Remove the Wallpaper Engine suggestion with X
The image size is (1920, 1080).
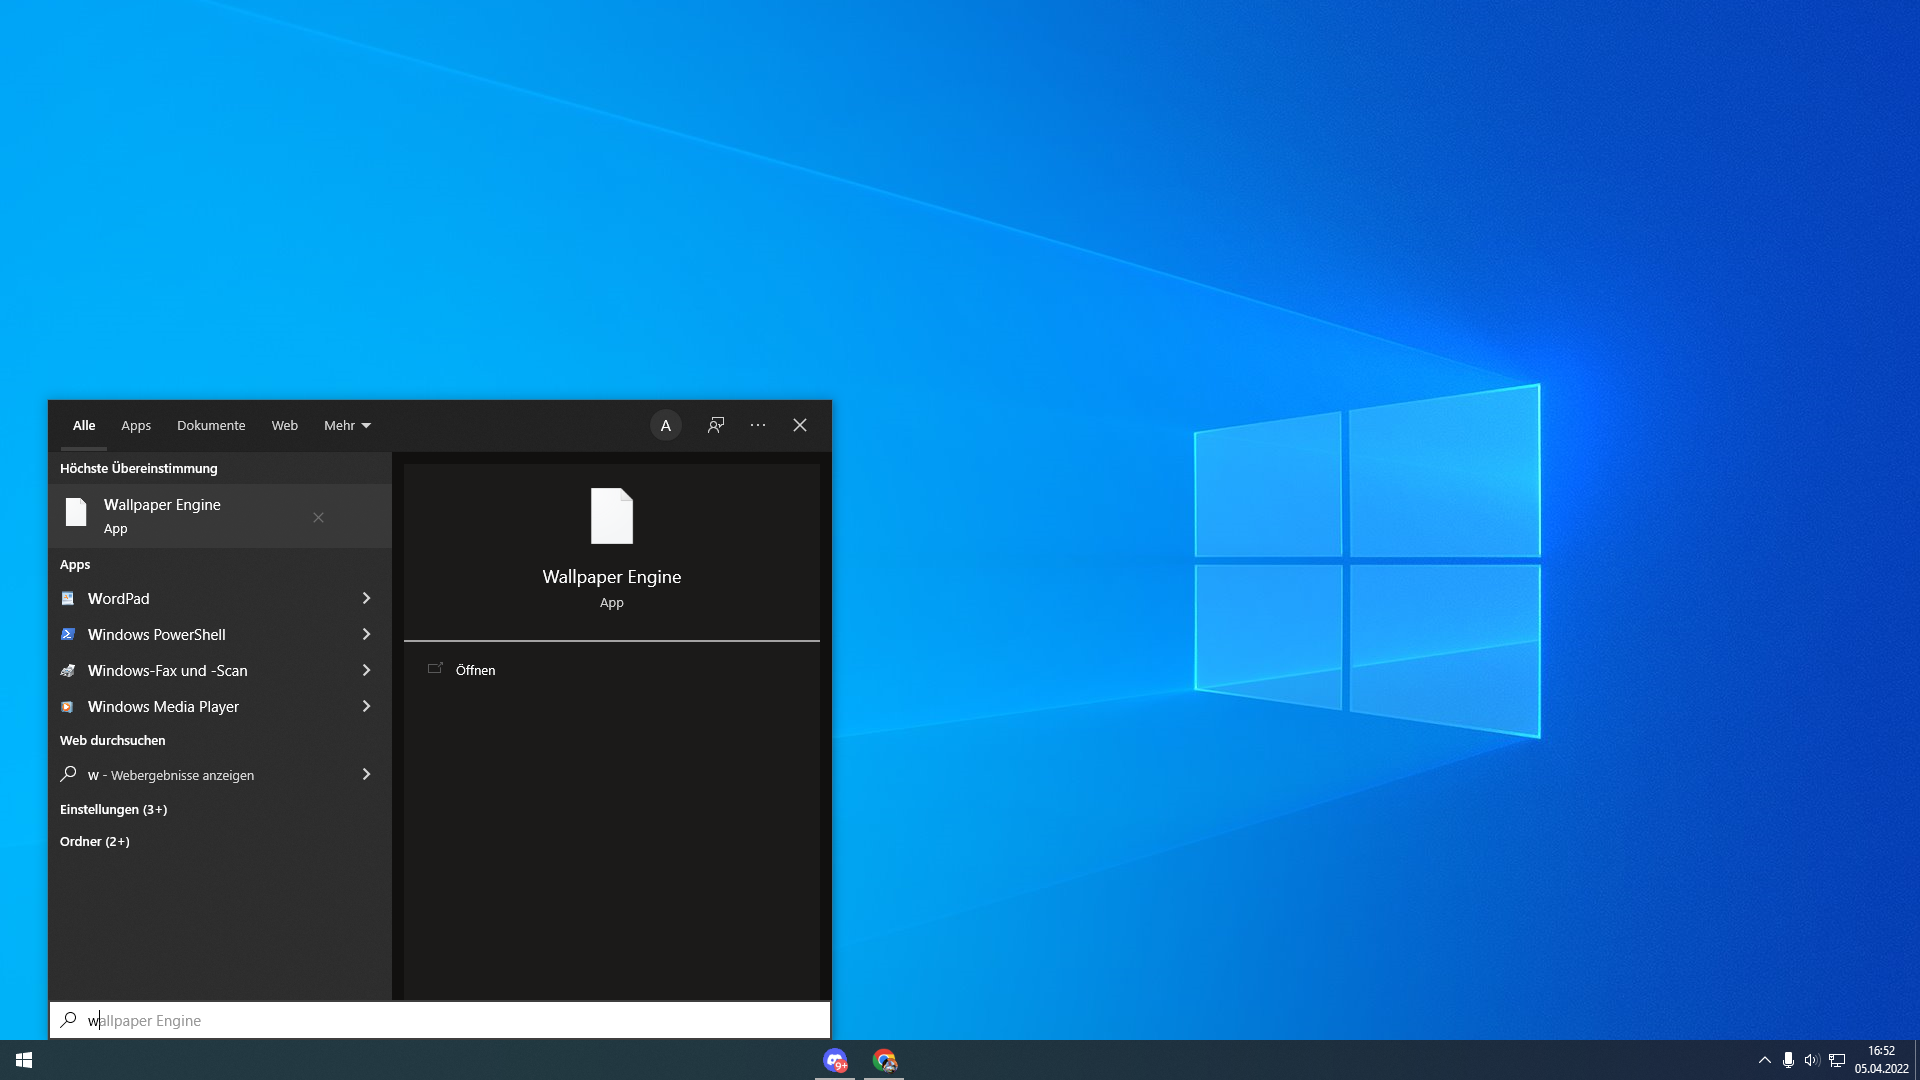[x=318, y=517]
